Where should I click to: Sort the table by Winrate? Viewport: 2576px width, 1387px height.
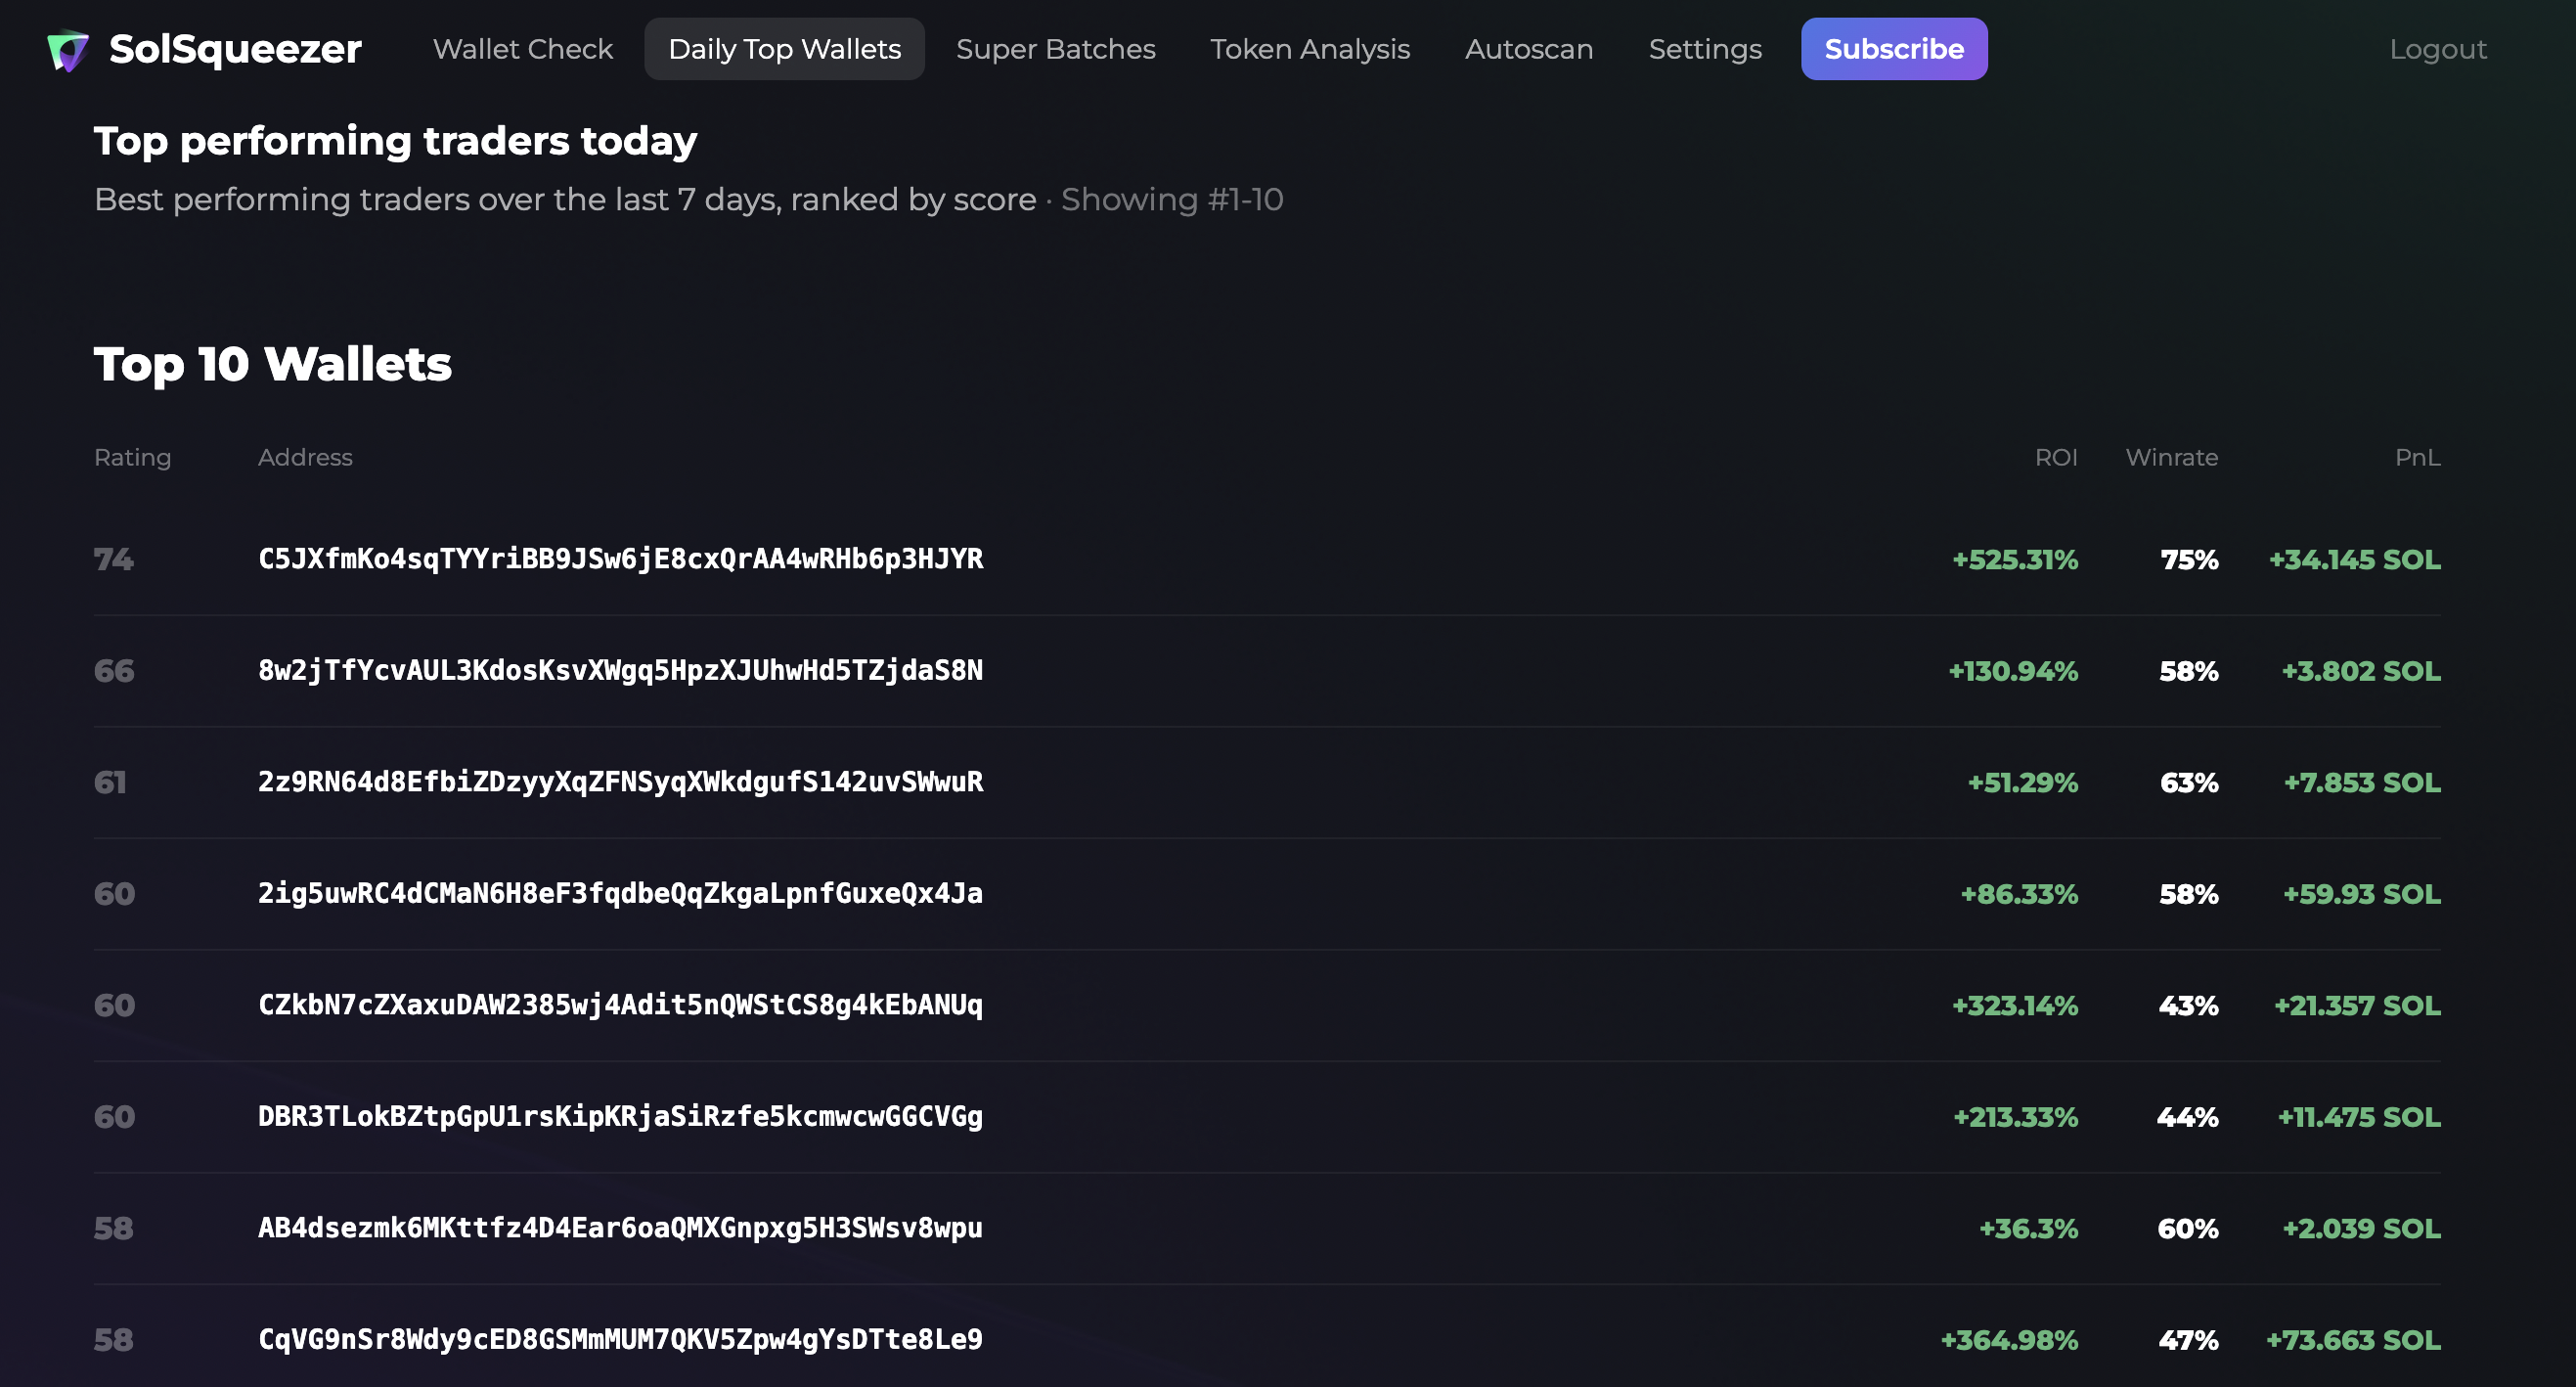[2171, 457]
